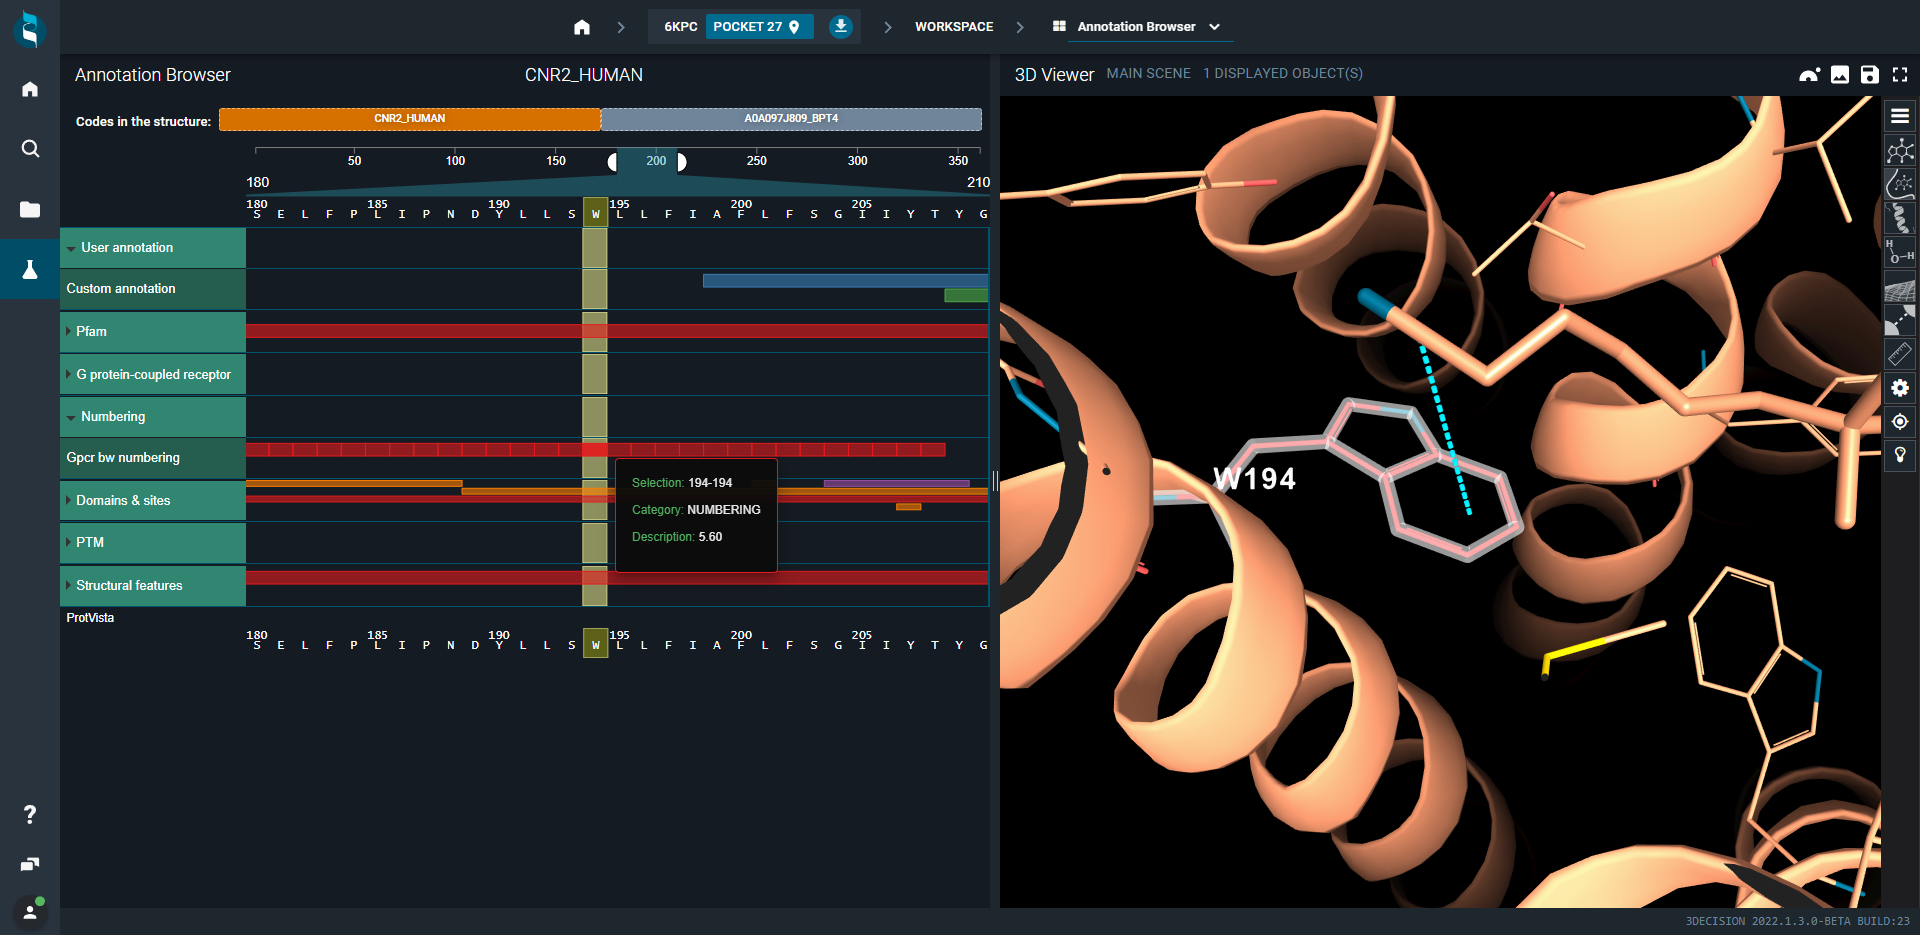Screen dimensions: 1920x935
Task: Select the pocket residues display tool
Action: 1900,184
